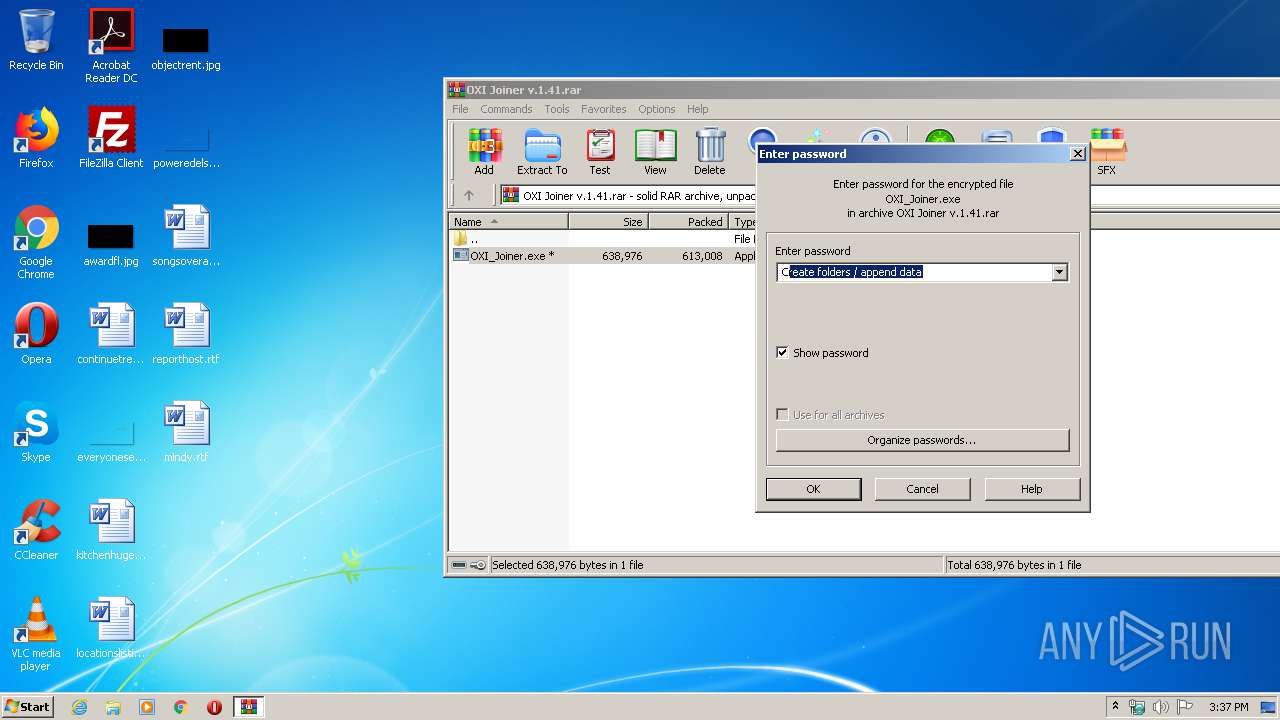Select the Opera desktop shortcut
Viewport: 1280px width, 720px height.
(36, 334)
